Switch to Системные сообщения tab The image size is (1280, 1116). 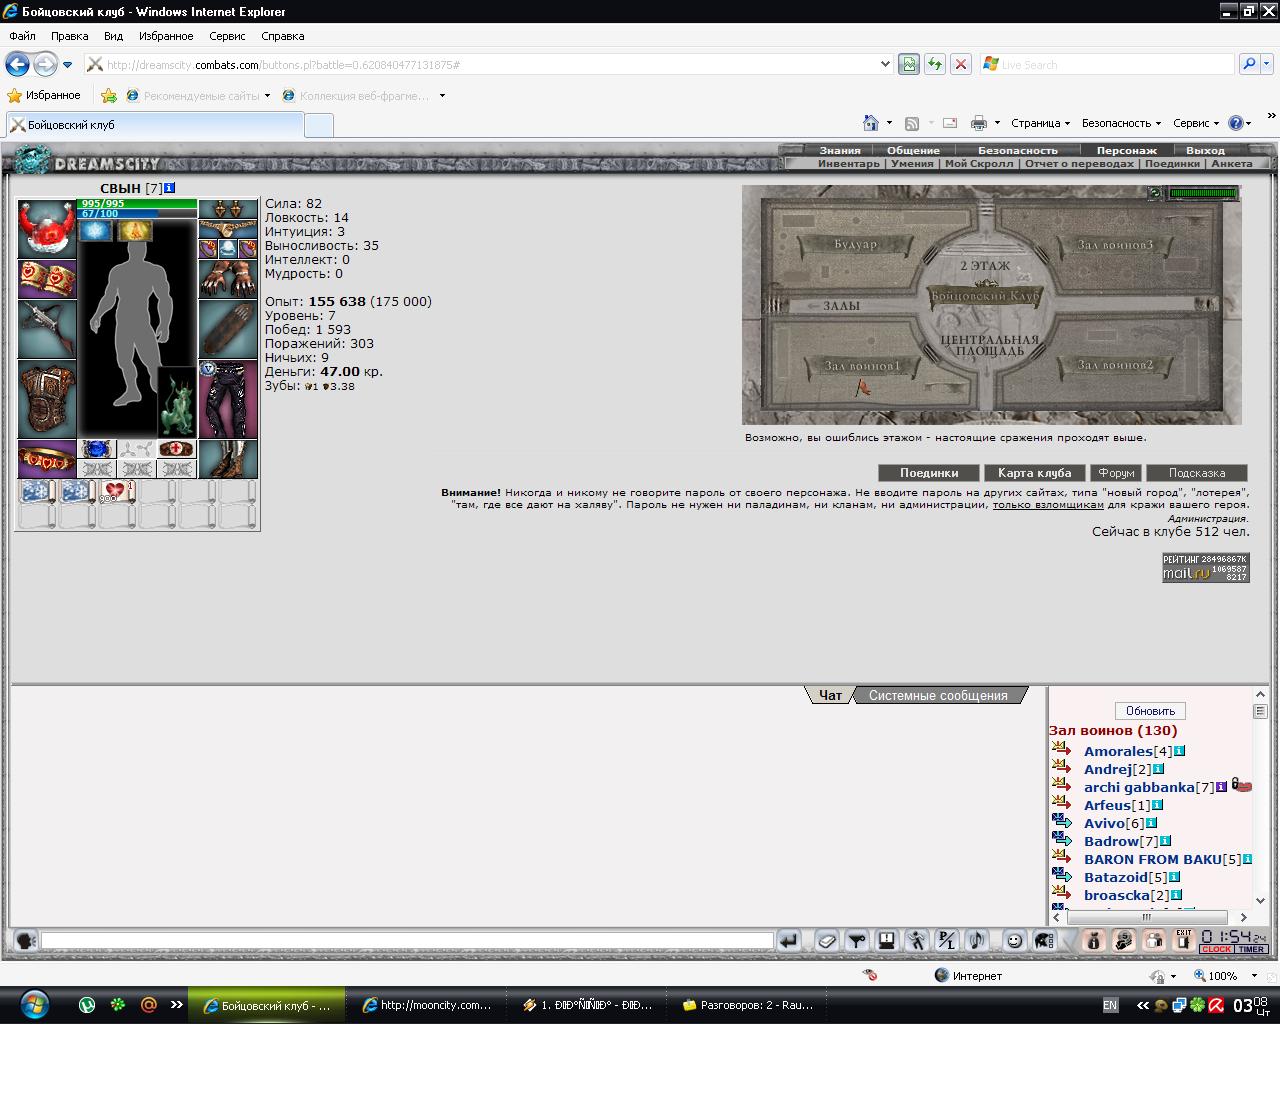pyautogui.click(x=938, y=695)
